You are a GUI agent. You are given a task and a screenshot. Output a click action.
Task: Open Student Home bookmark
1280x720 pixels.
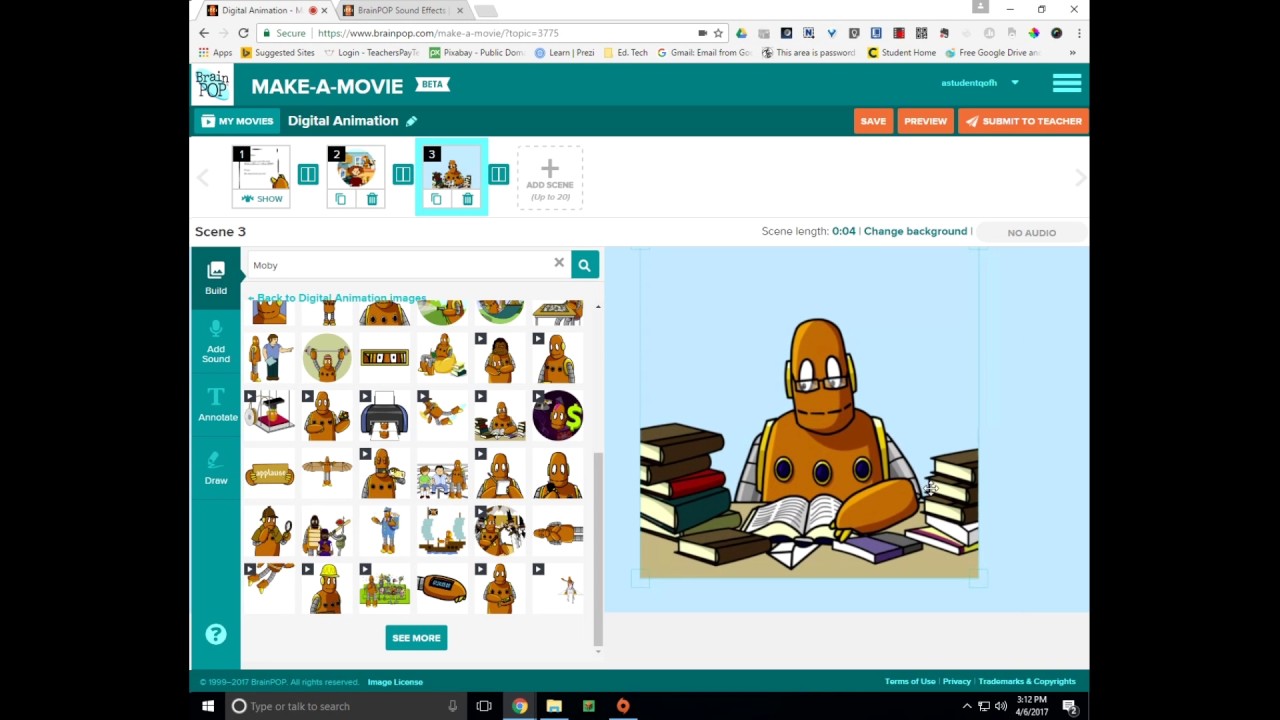902,53
